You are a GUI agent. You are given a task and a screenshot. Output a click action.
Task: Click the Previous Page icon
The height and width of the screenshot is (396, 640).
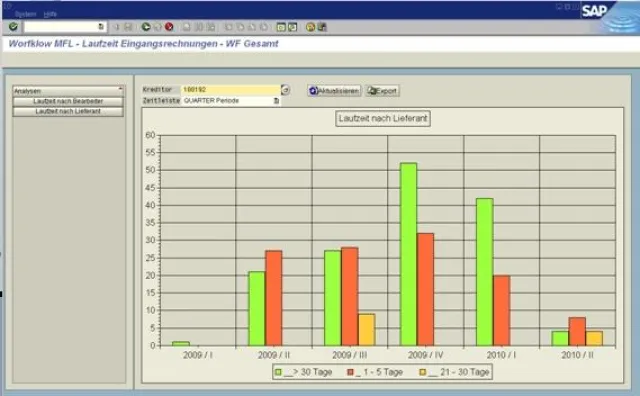pos(240,27)
